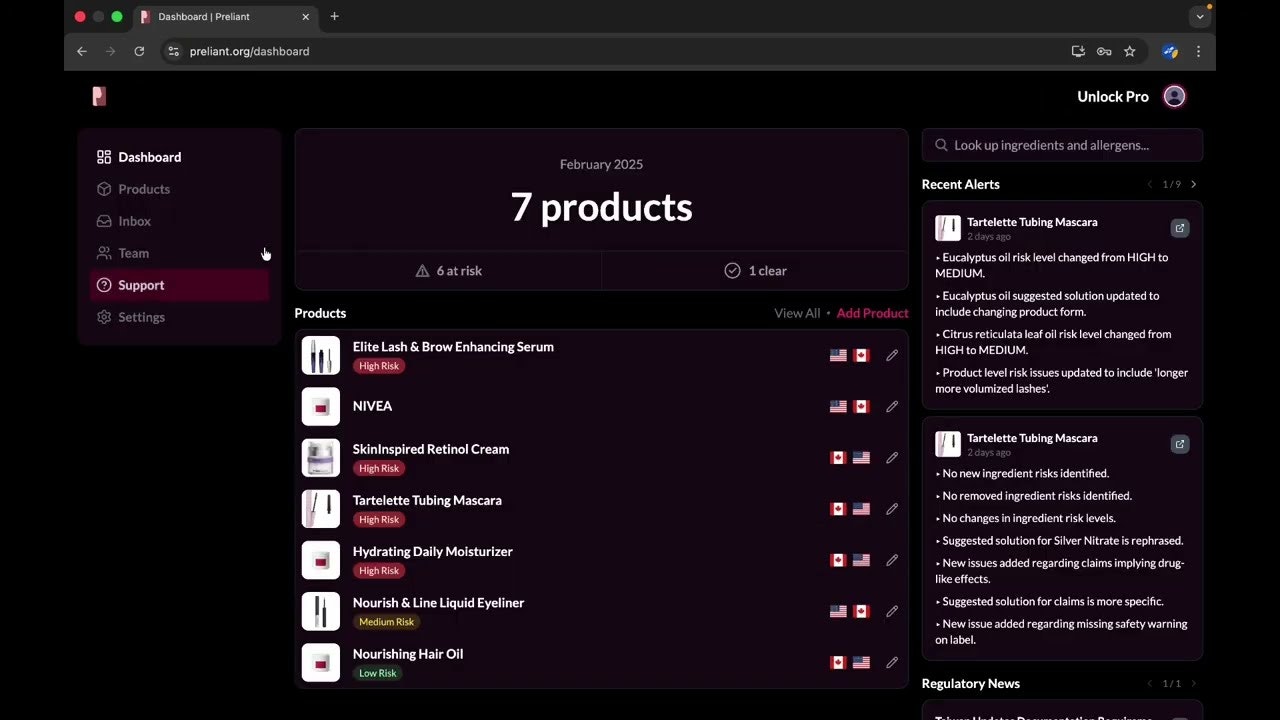Screen dimensions: 1280x720
Task: Close the Dashboard browser tab
Action: coord(305,17)
